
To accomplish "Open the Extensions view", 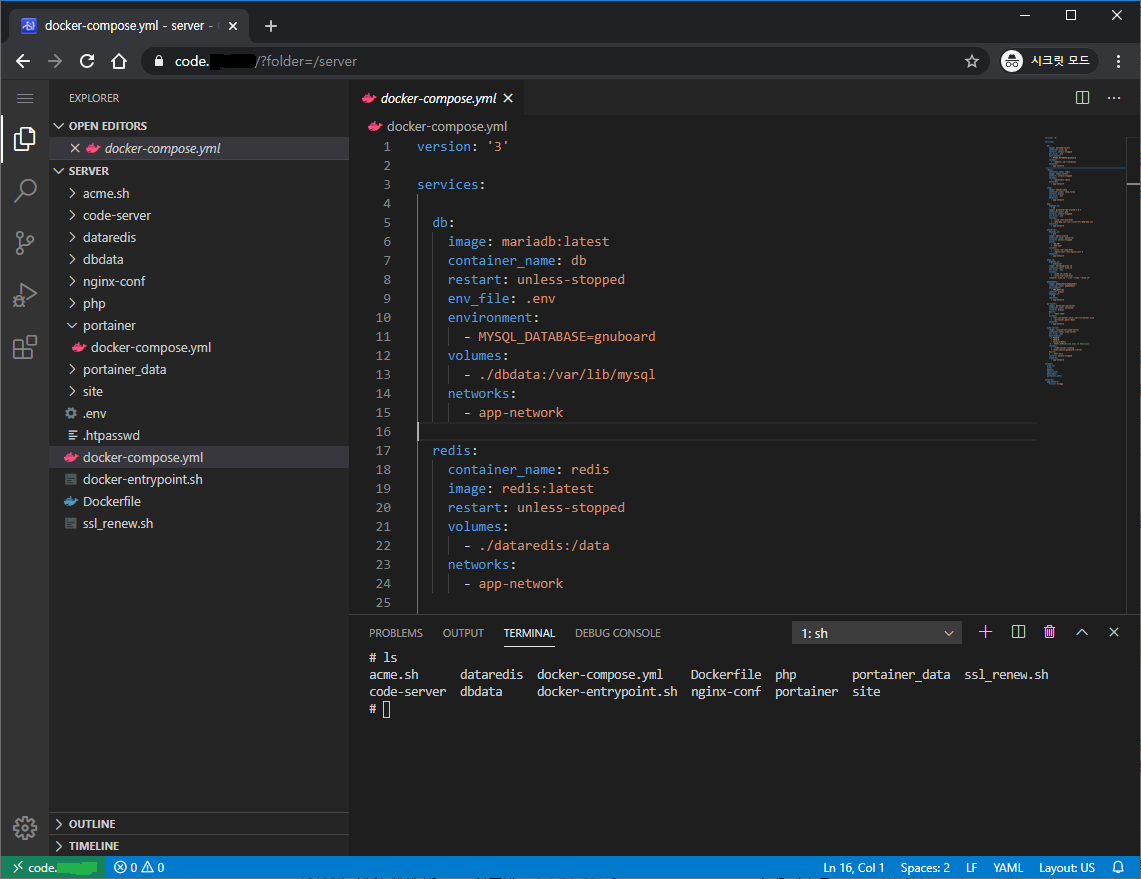I will 25,347.
